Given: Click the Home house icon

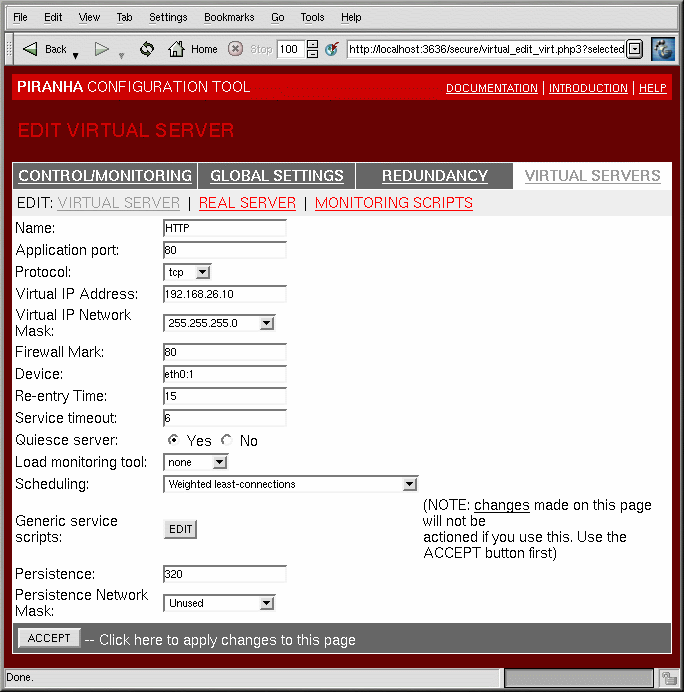Looking at the screenshot, I should click(176, 49).
